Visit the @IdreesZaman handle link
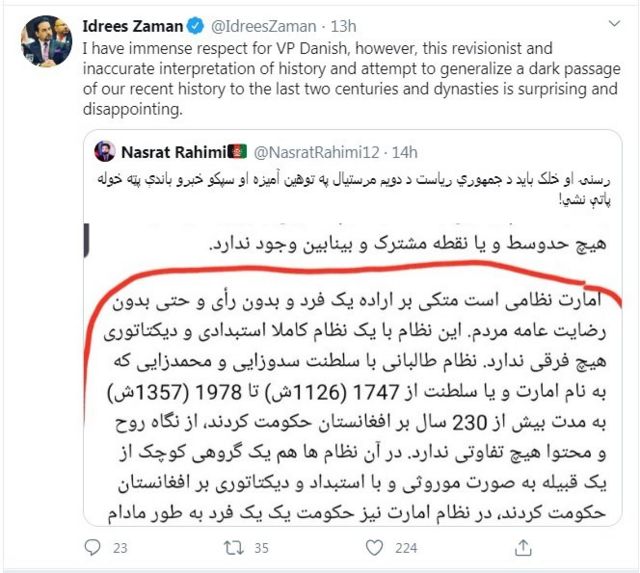The image size is (640, 573). 264,27
